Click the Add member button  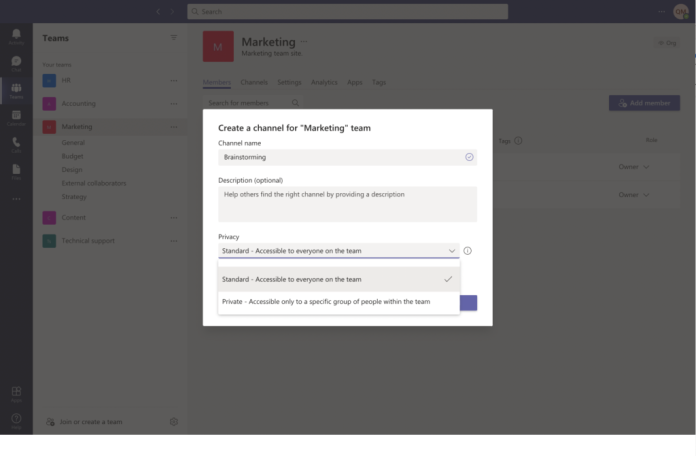[x=644, y=103]
